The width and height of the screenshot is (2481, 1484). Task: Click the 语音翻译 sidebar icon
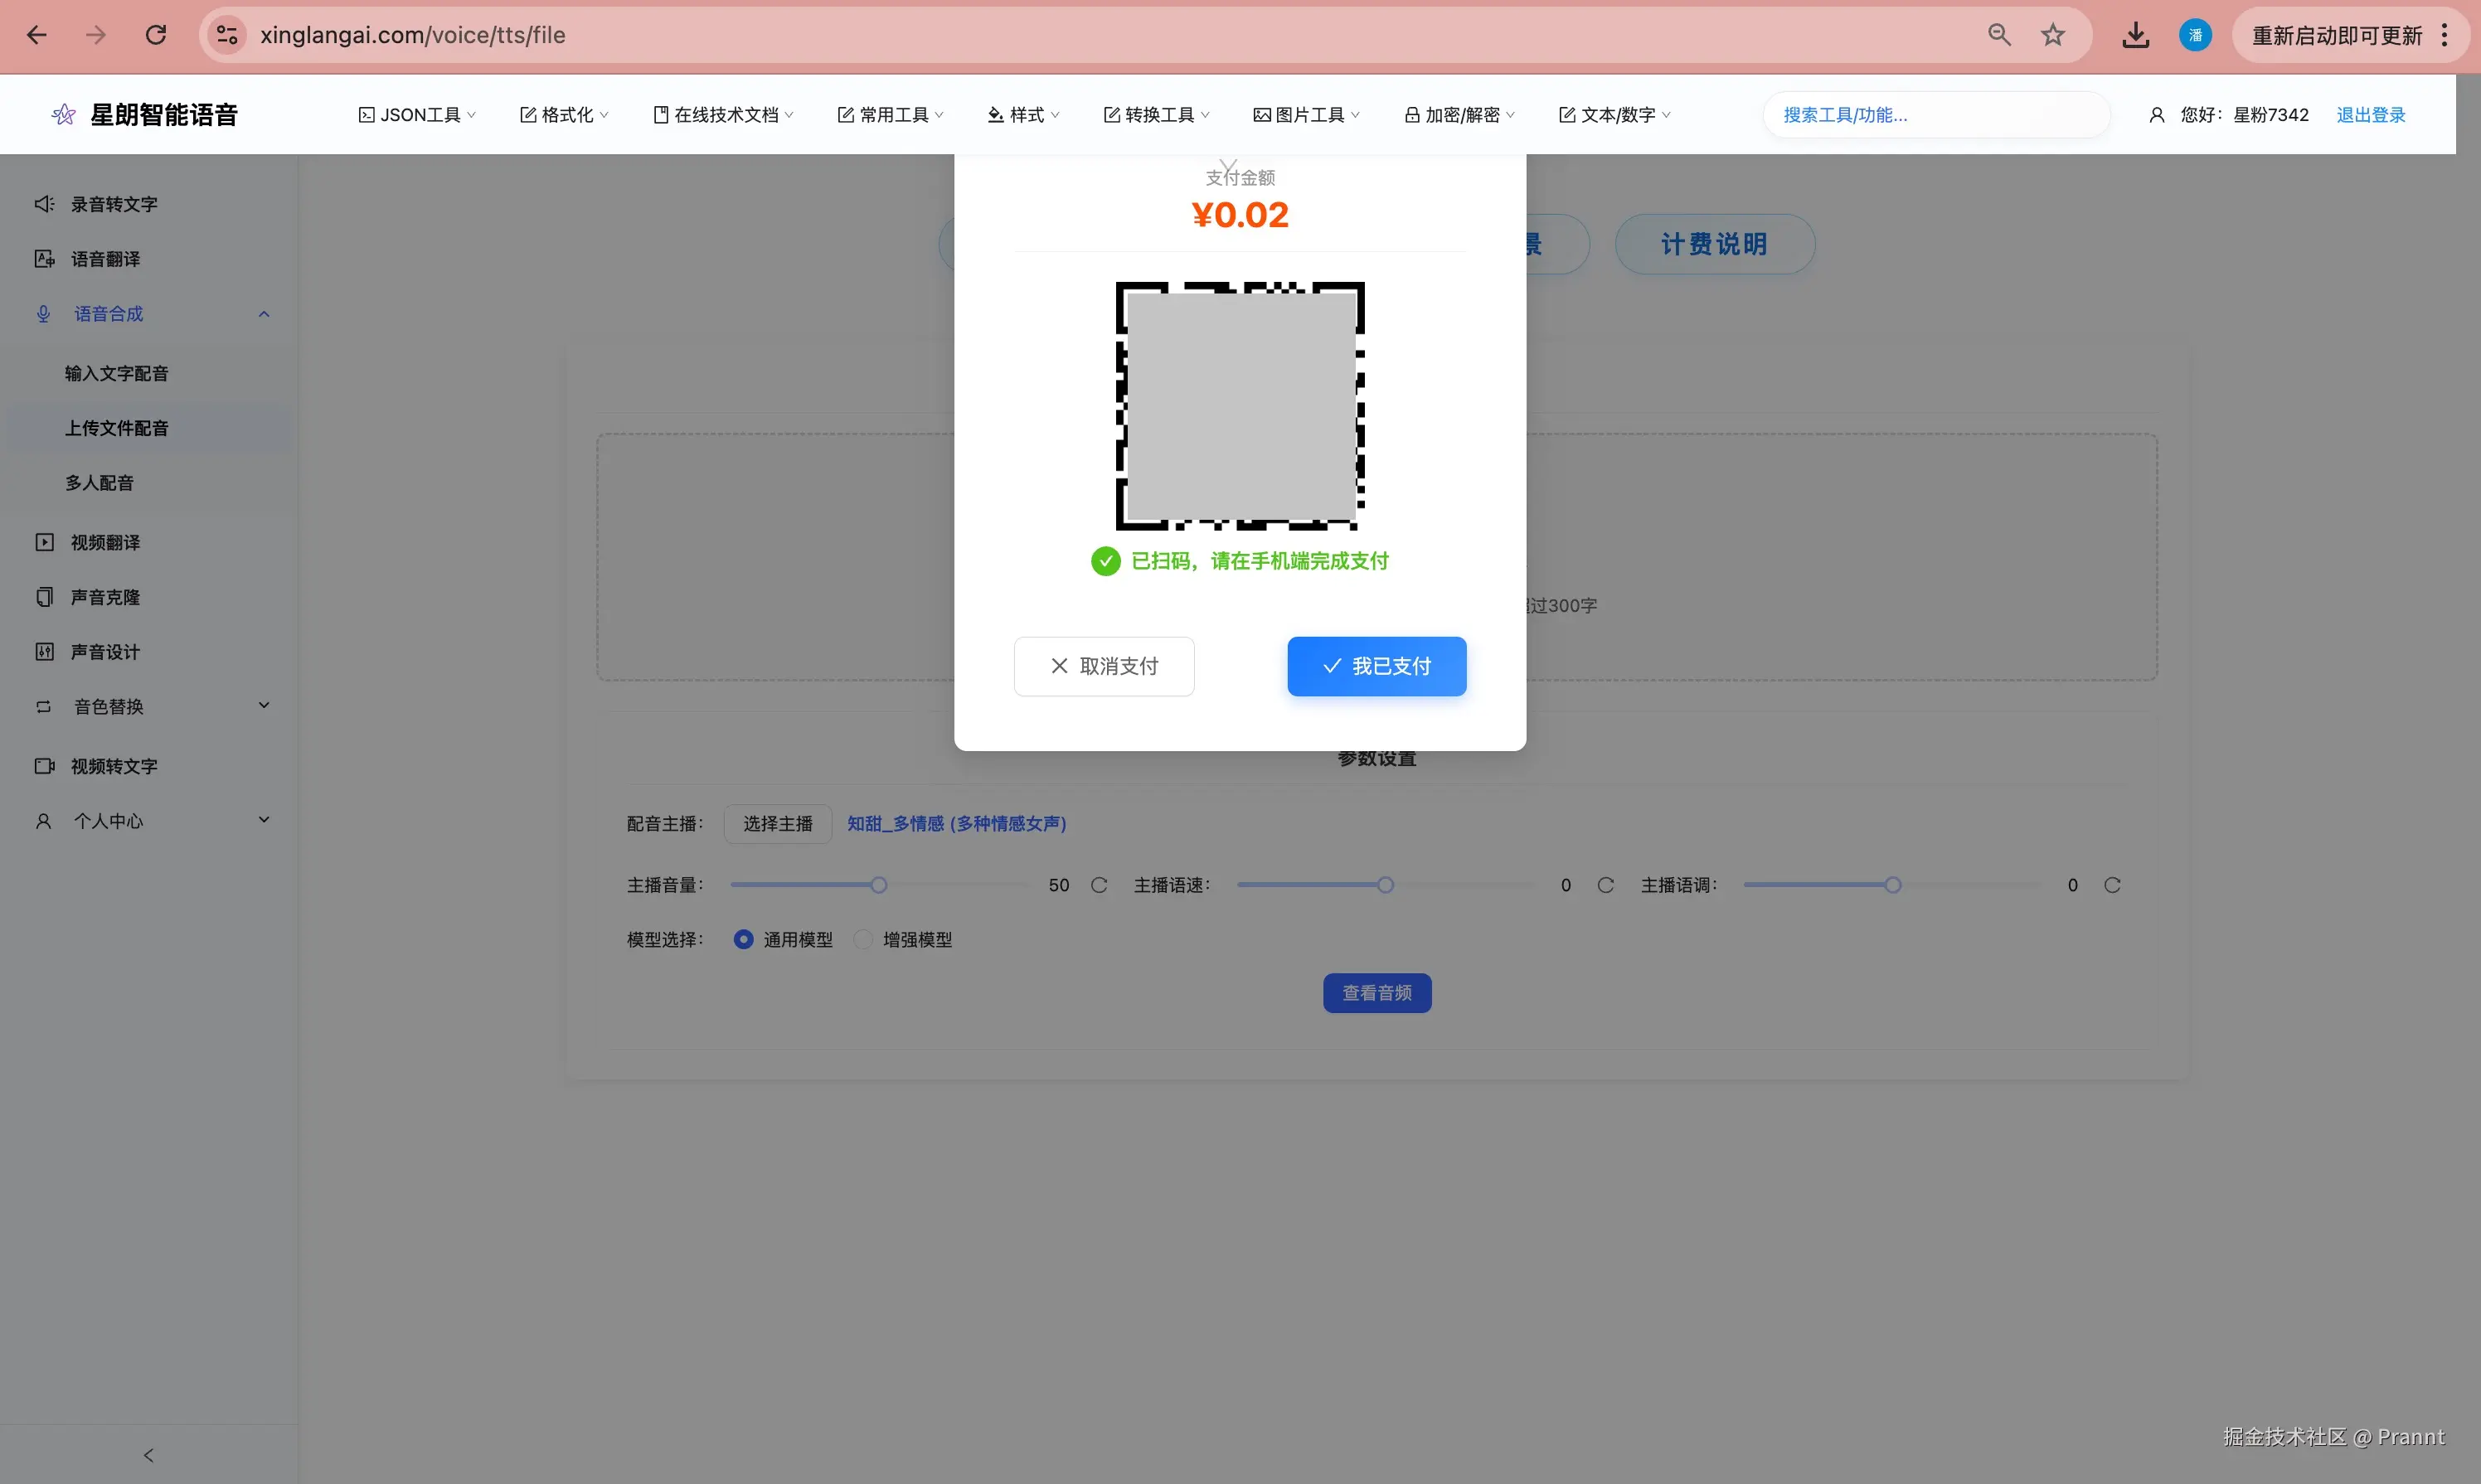[x=44, y=259]
